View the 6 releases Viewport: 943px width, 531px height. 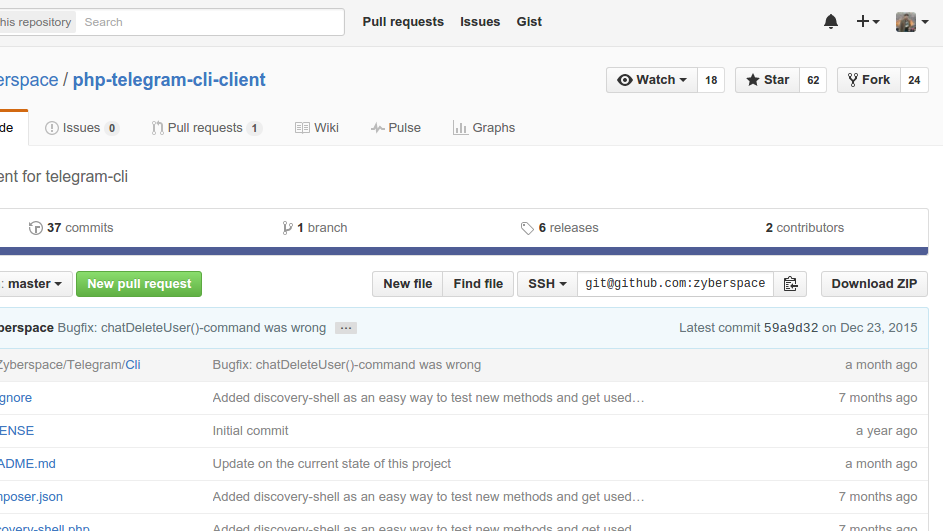[x=559, y=228]
